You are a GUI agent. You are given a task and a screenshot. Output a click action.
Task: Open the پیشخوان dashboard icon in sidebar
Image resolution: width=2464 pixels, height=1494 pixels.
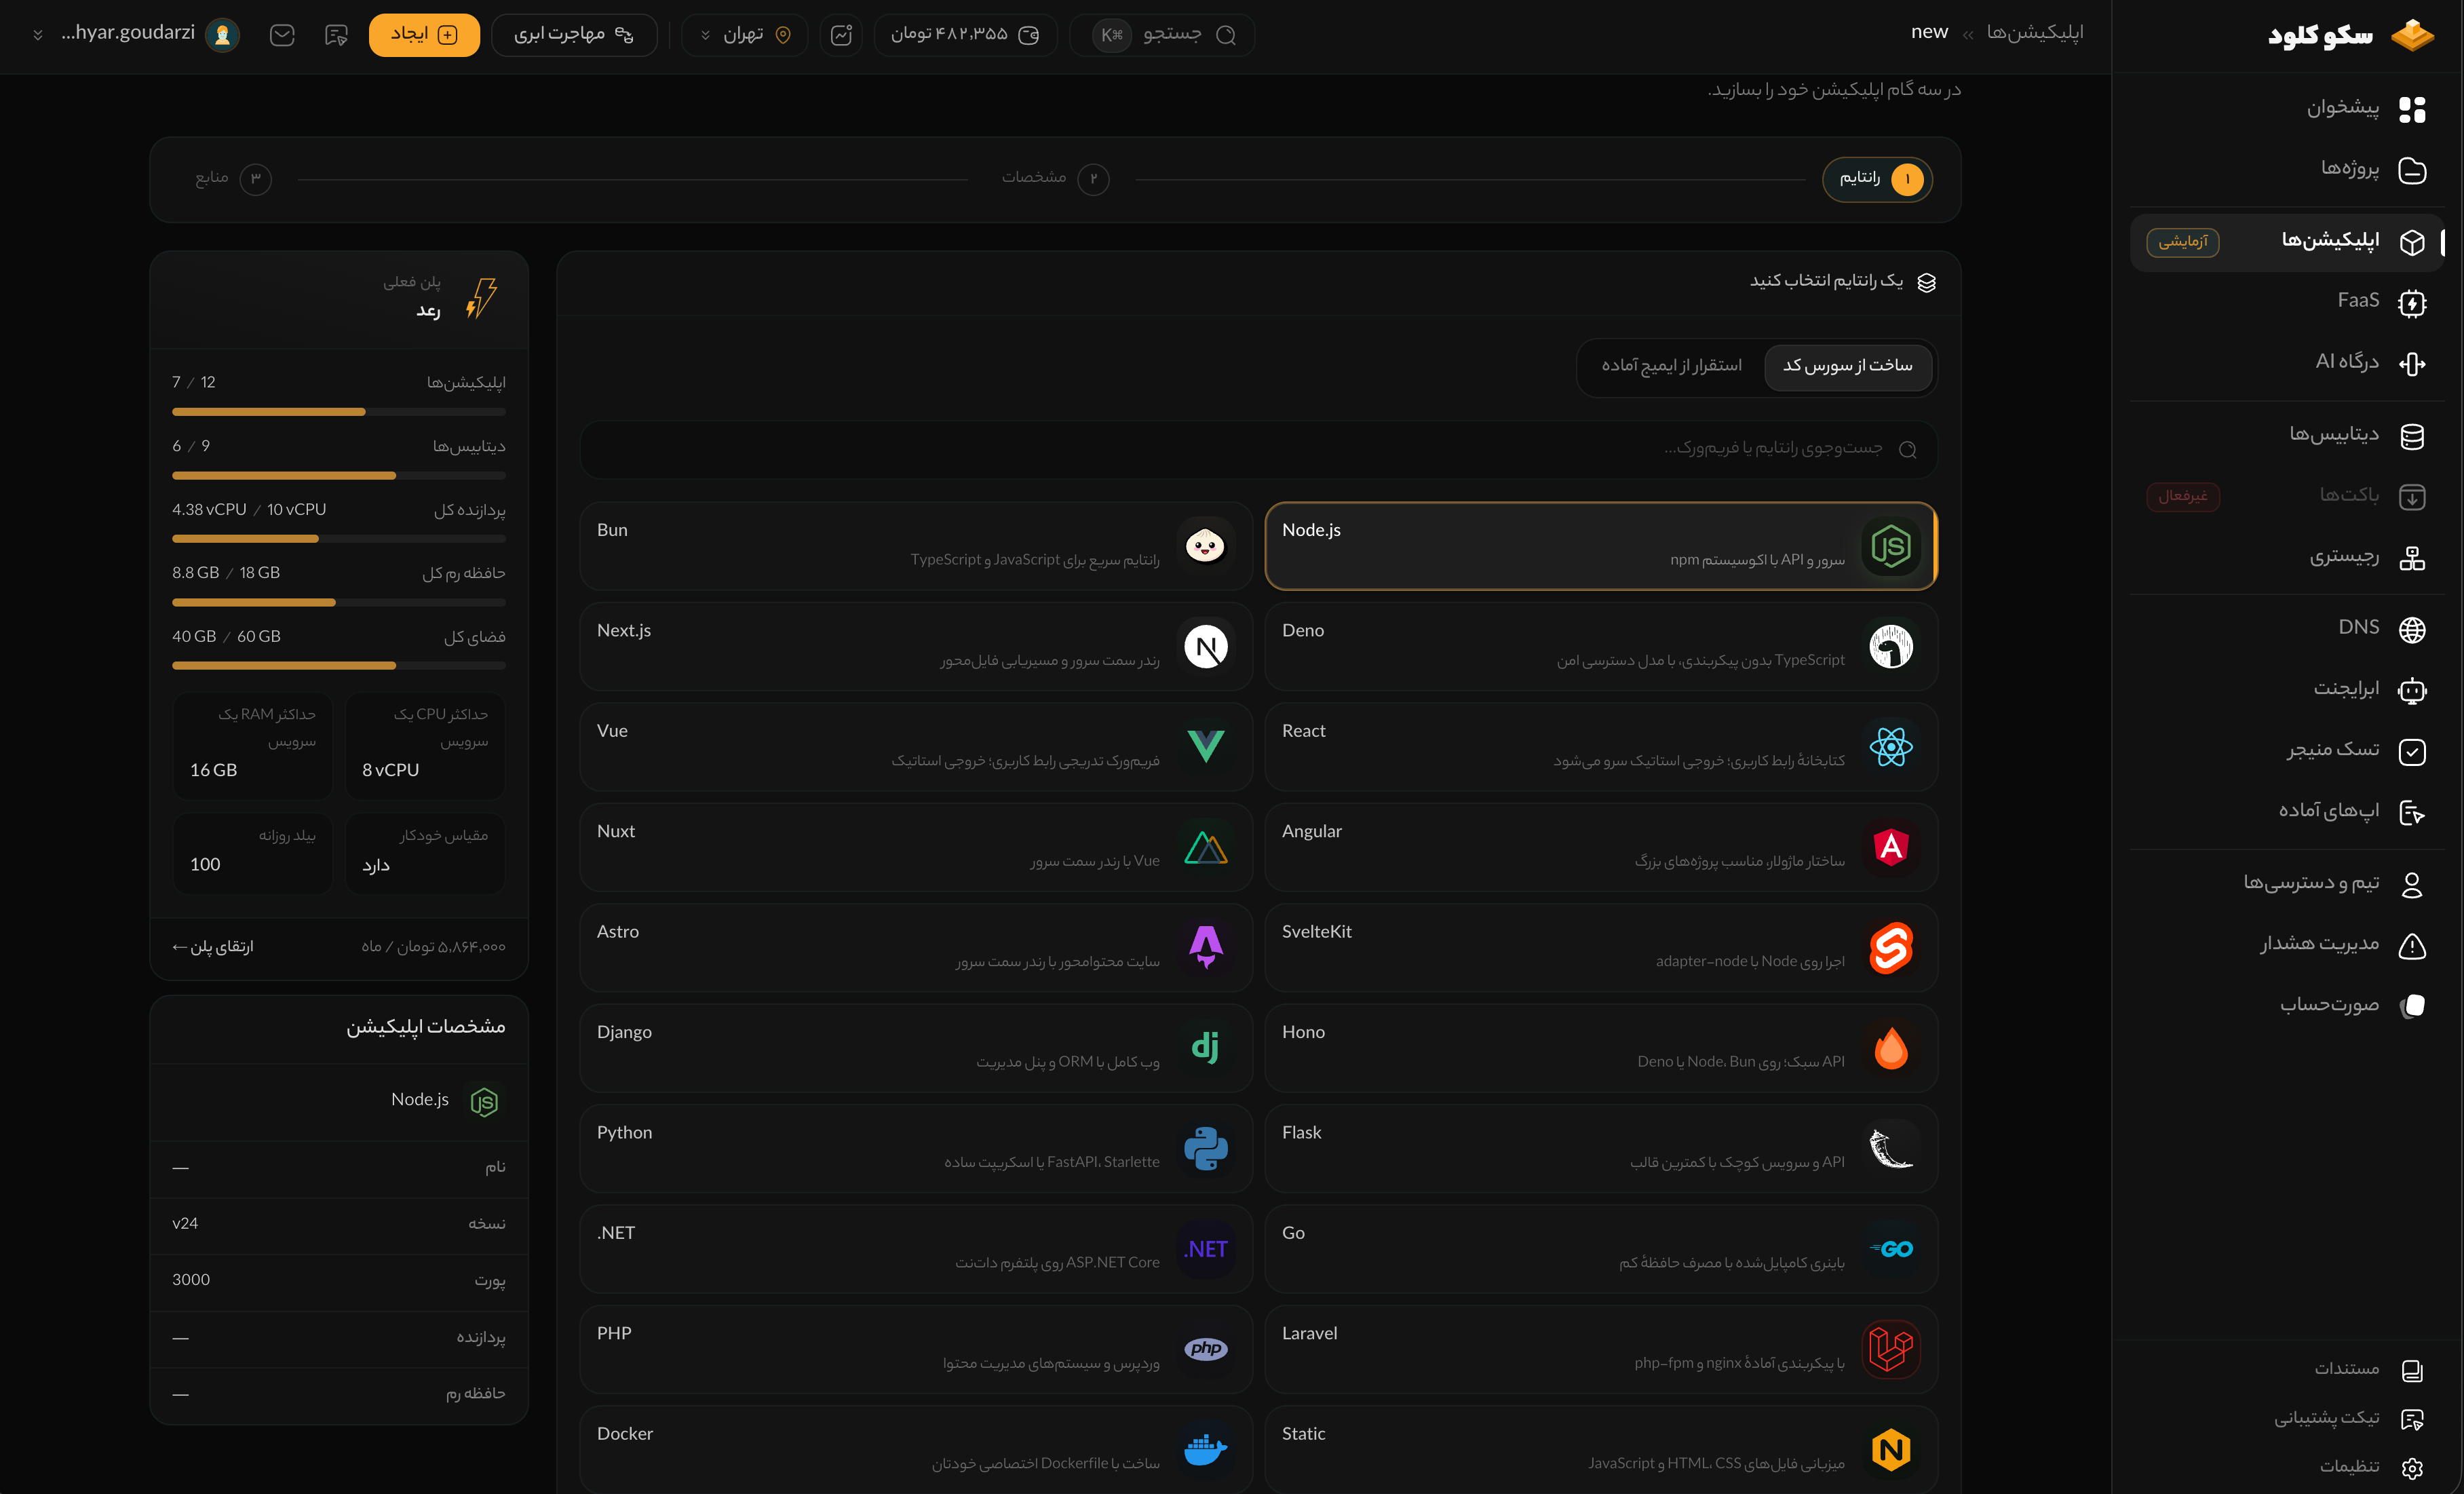[2411, 109]
